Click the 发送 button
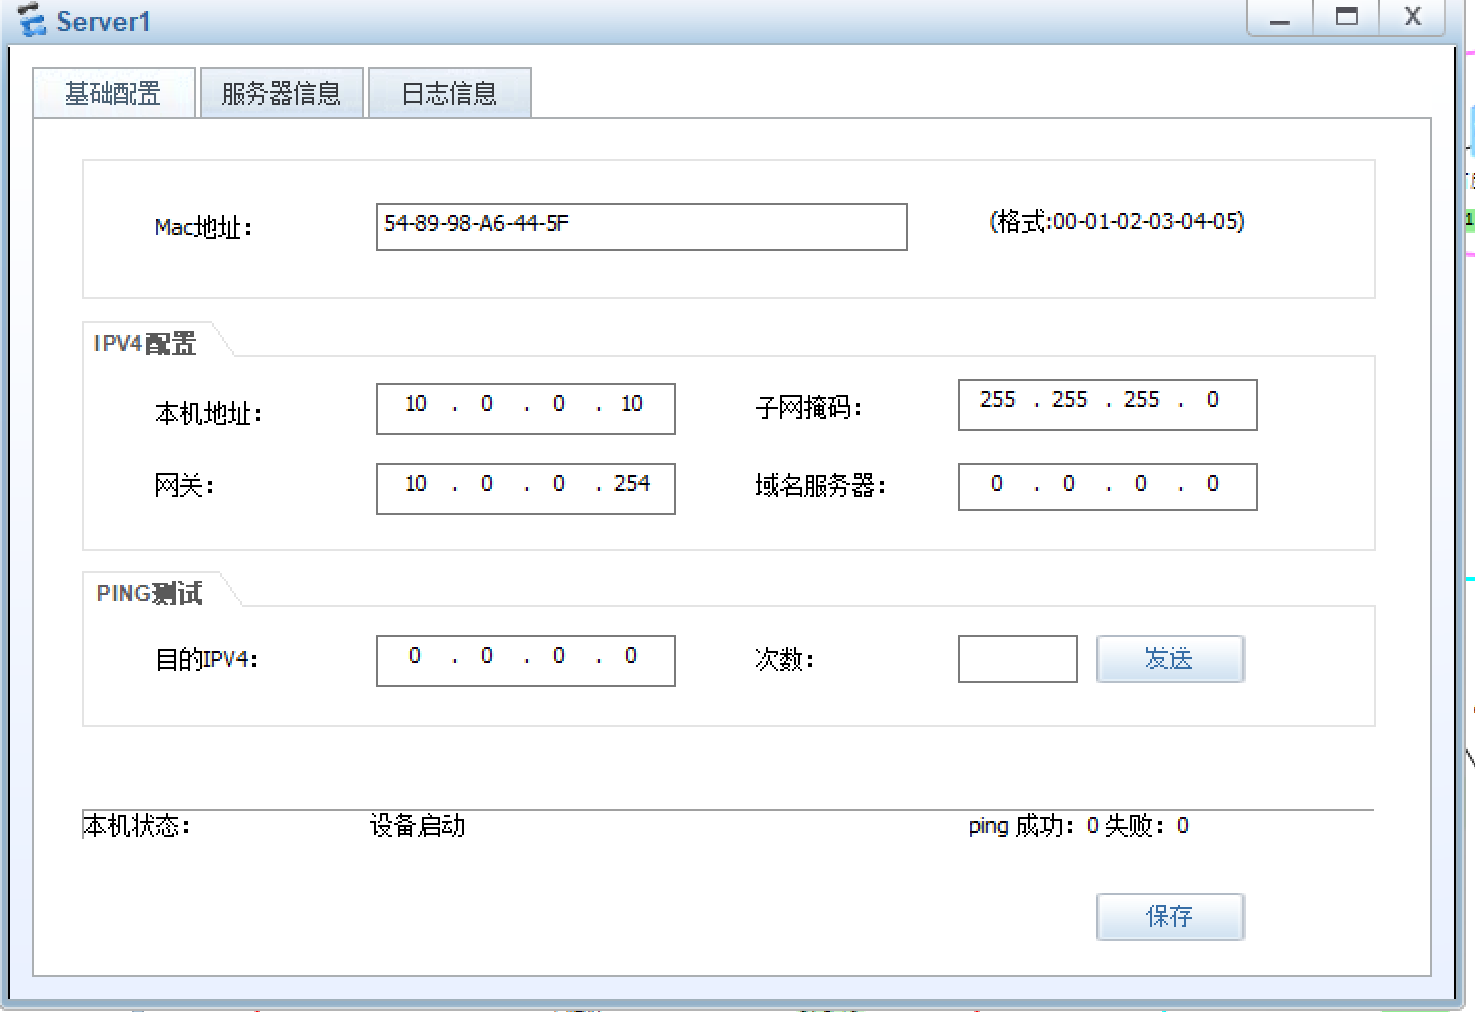Screen dimensions: 1475x1012 point(1170,659)
